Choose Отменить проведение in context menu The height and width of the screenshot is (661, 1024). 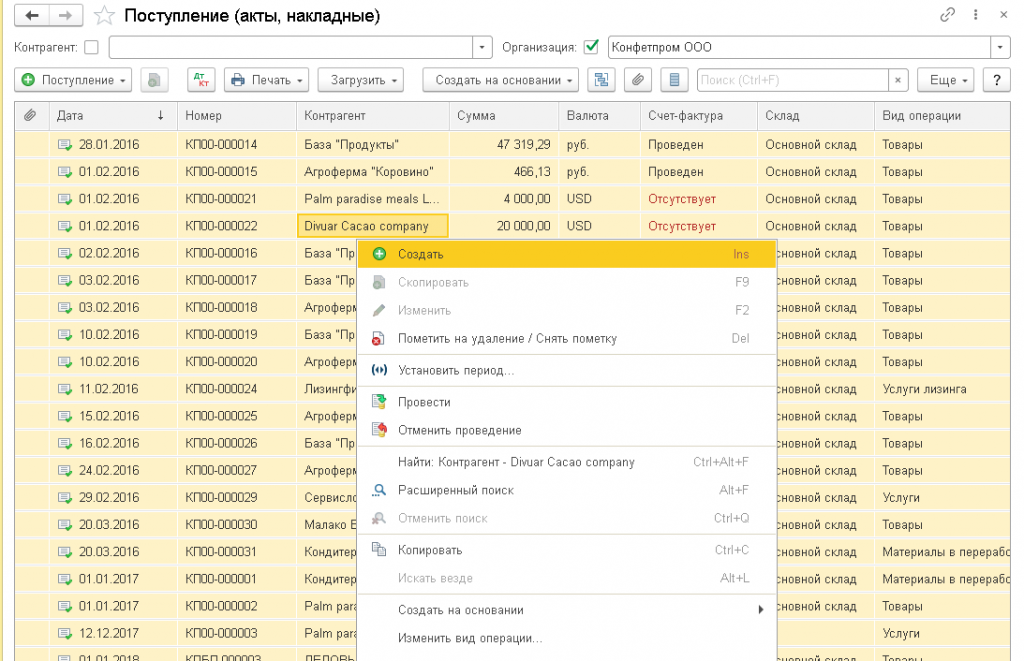click(x=567, y=430)
